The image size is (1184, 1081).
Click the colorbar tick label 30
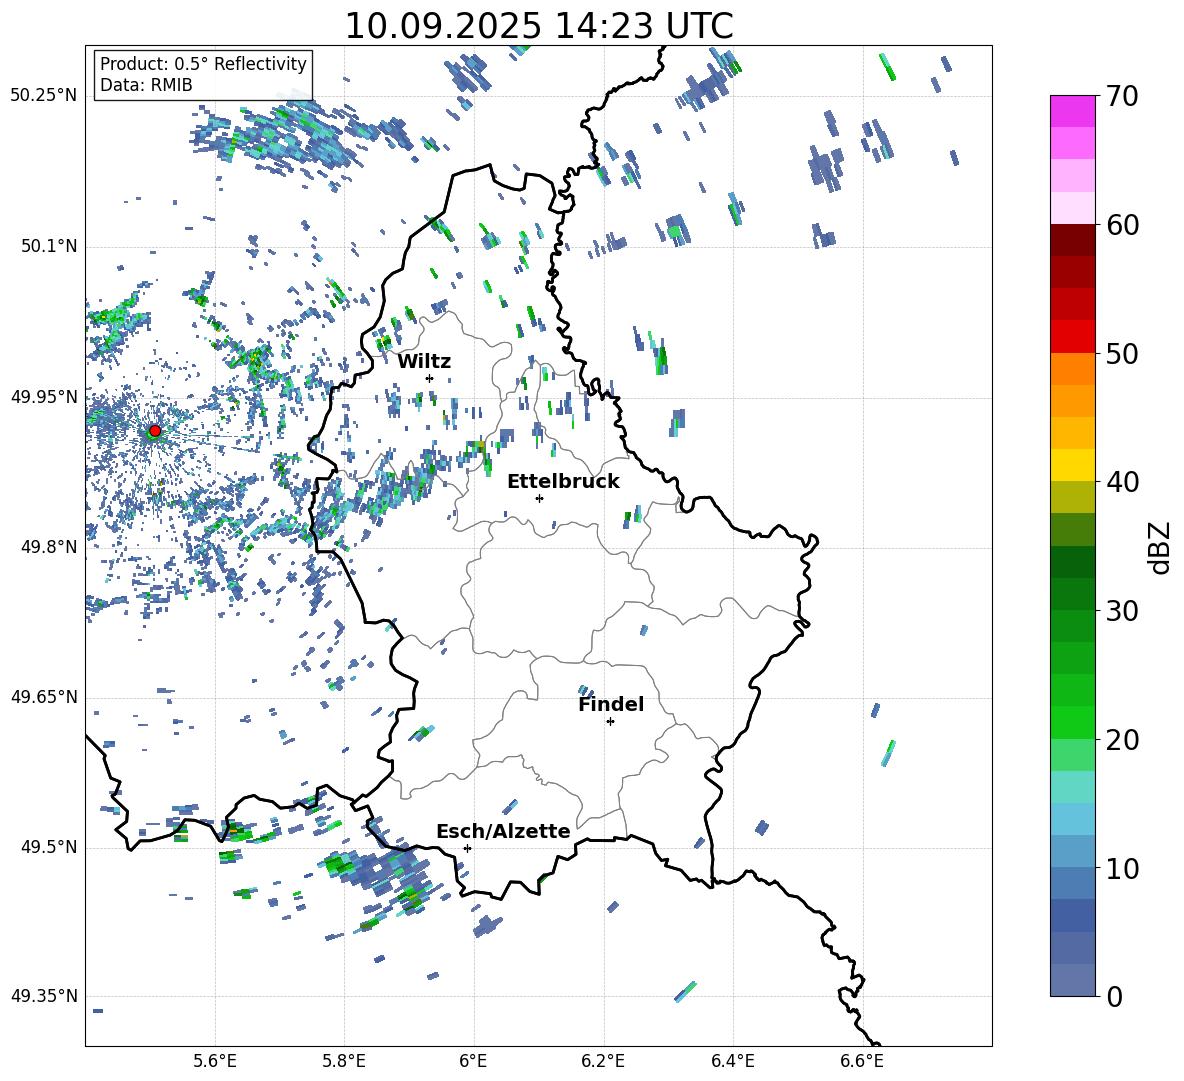coord(1122,611)
